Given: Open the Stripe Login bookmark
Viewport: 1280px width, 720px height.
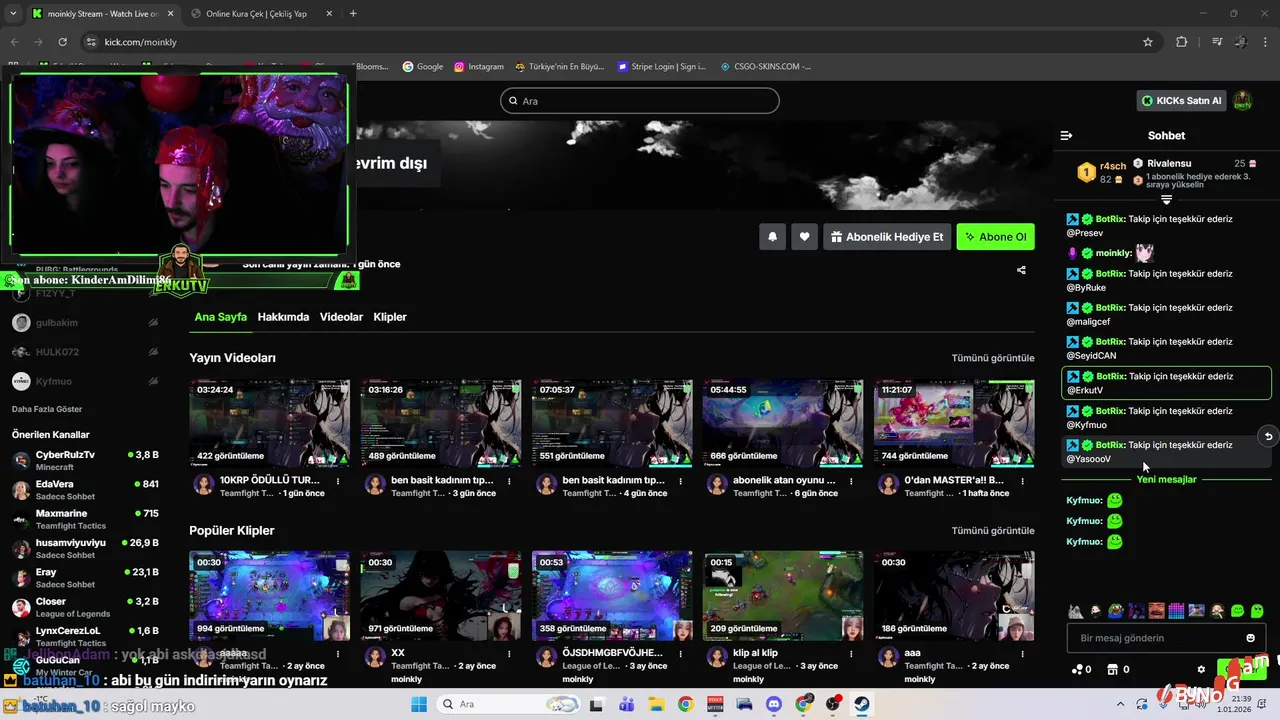Looking at the screenshot, I should pyautogui.click(x=662, y=67).
